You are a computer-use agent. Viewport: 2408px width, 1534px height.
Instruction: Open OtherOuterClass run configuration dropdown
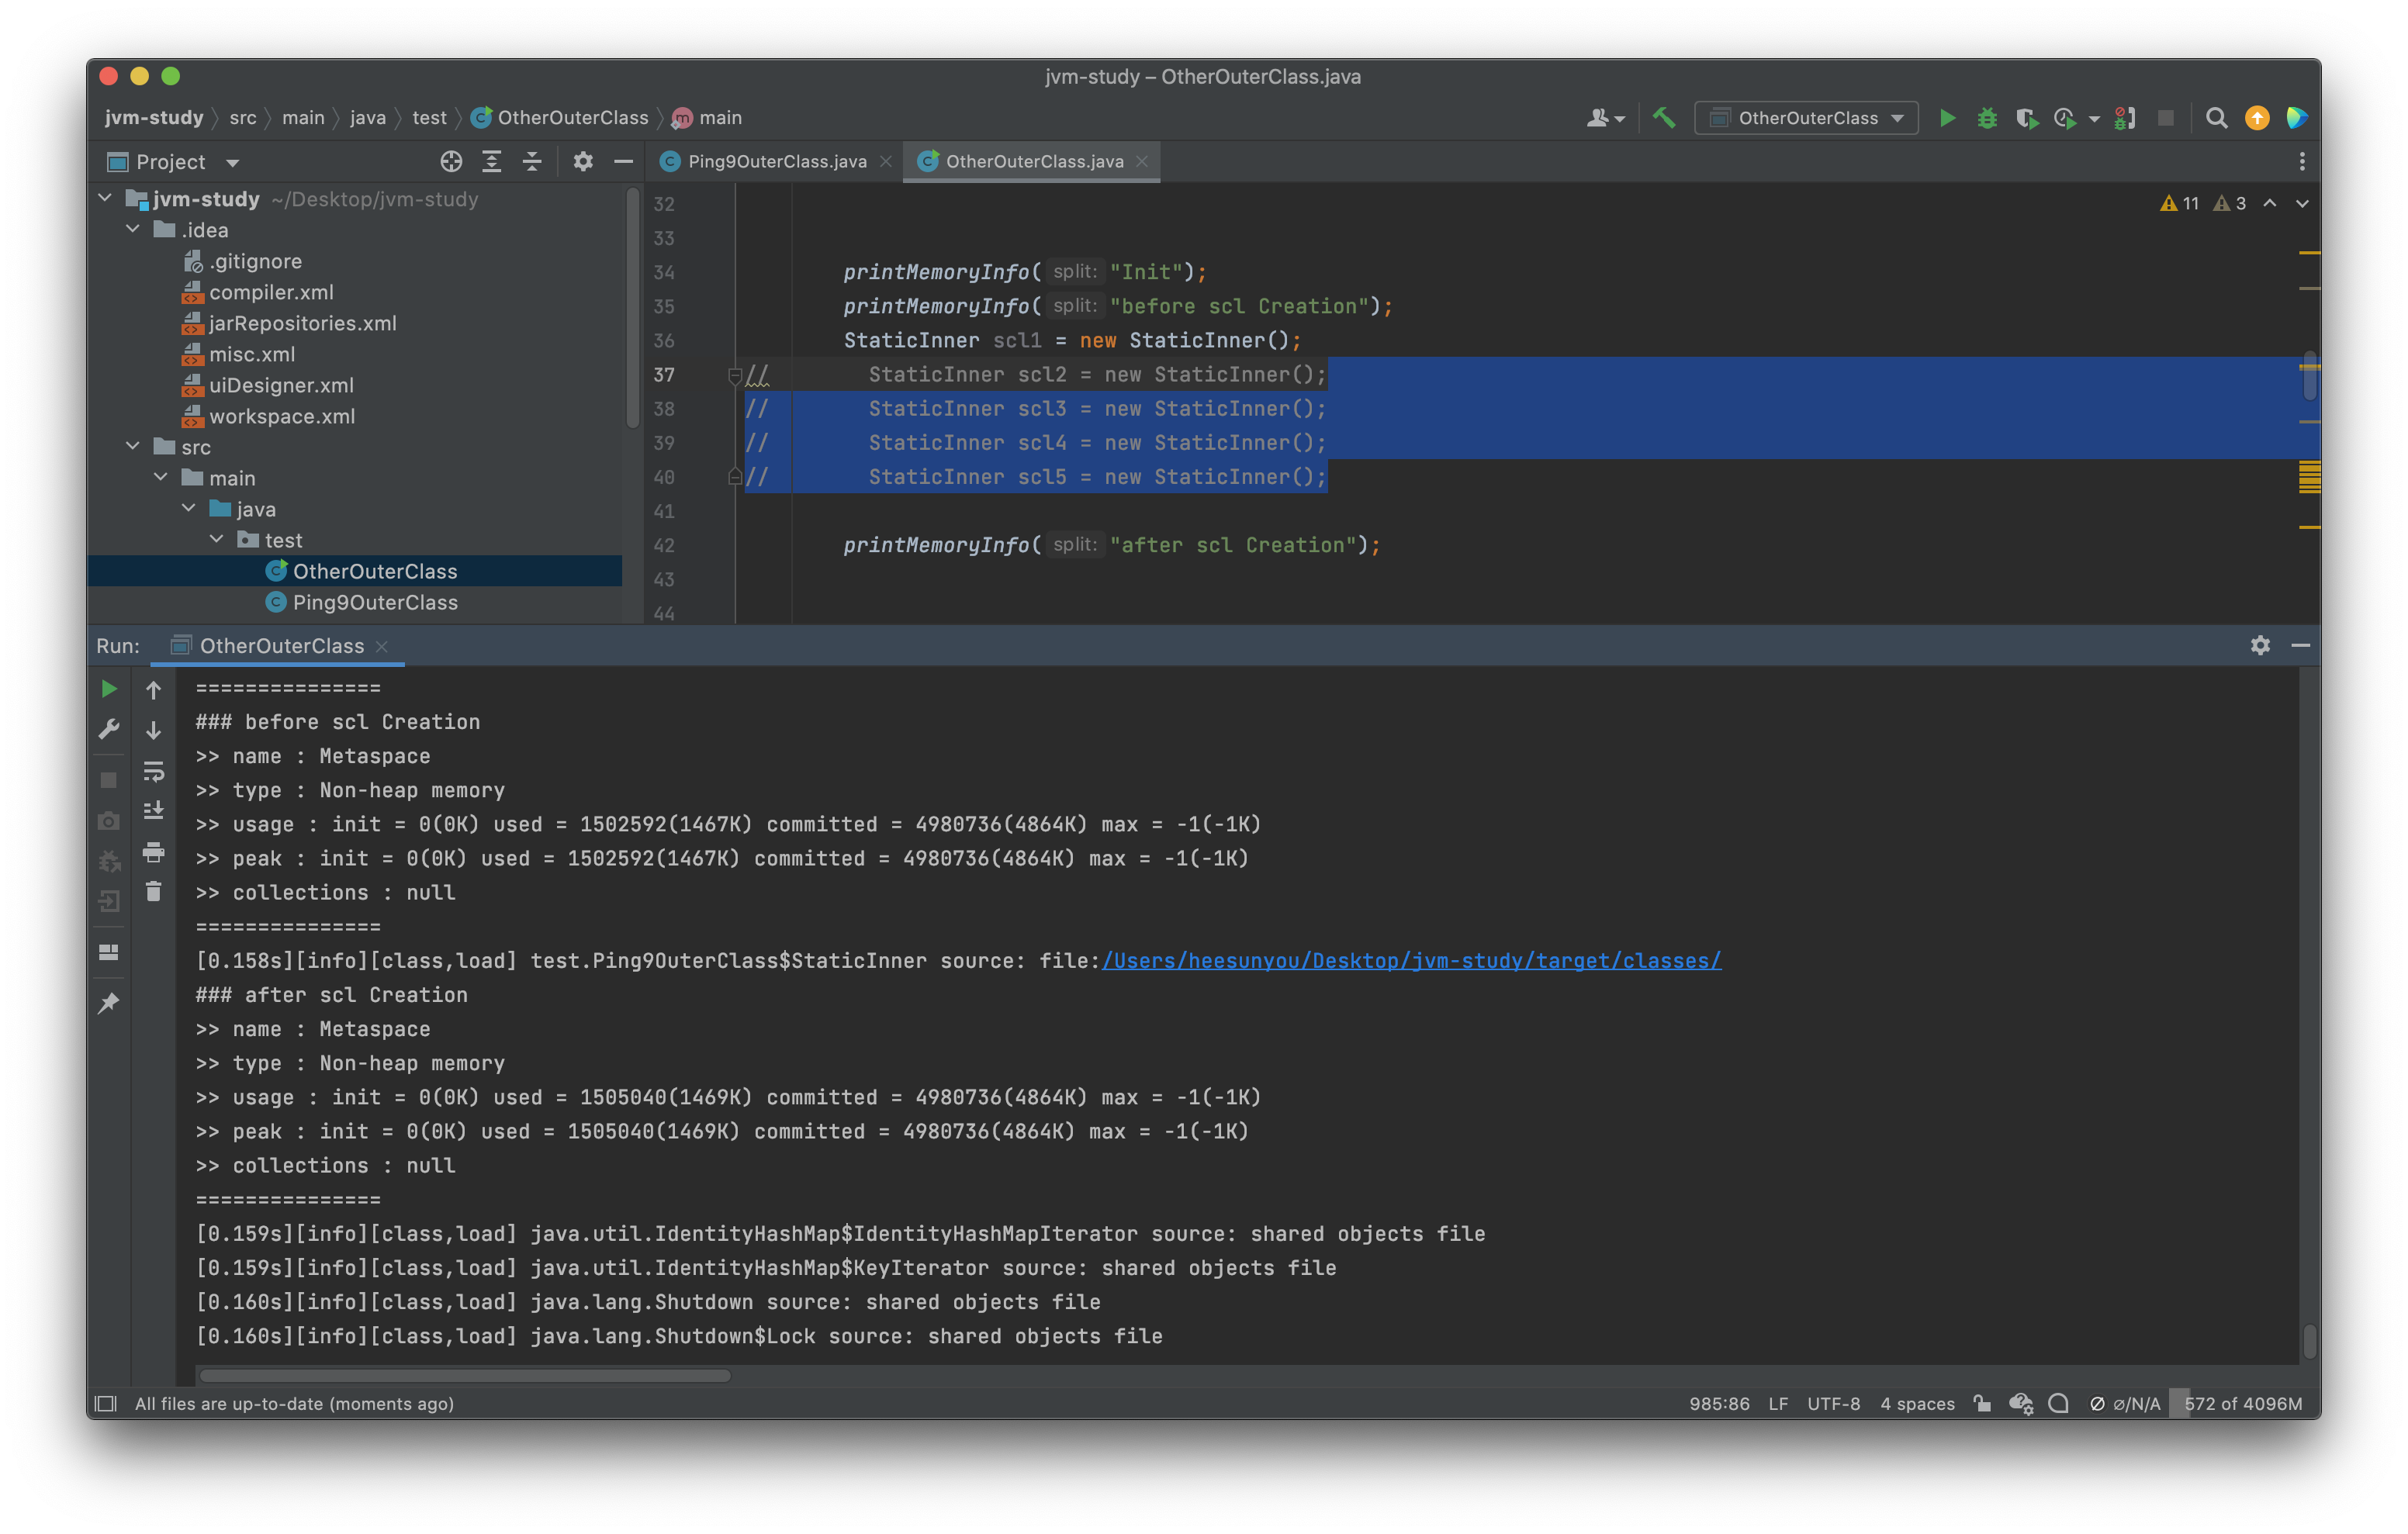[x=1806, y=118]
